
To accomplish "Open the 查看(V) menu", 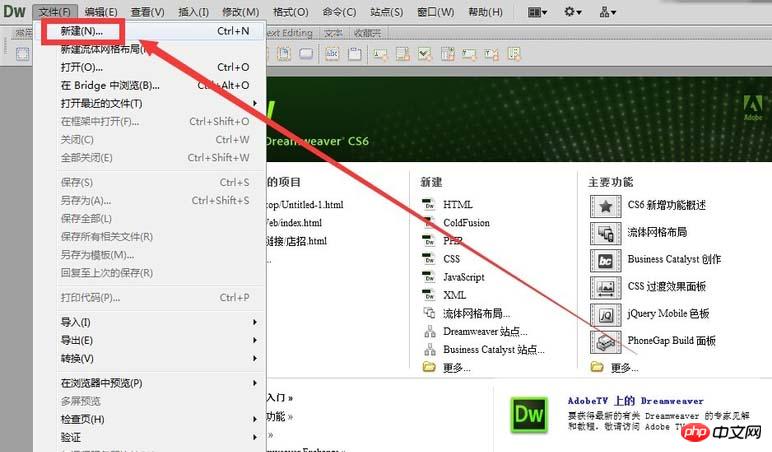I will (147, 12).
